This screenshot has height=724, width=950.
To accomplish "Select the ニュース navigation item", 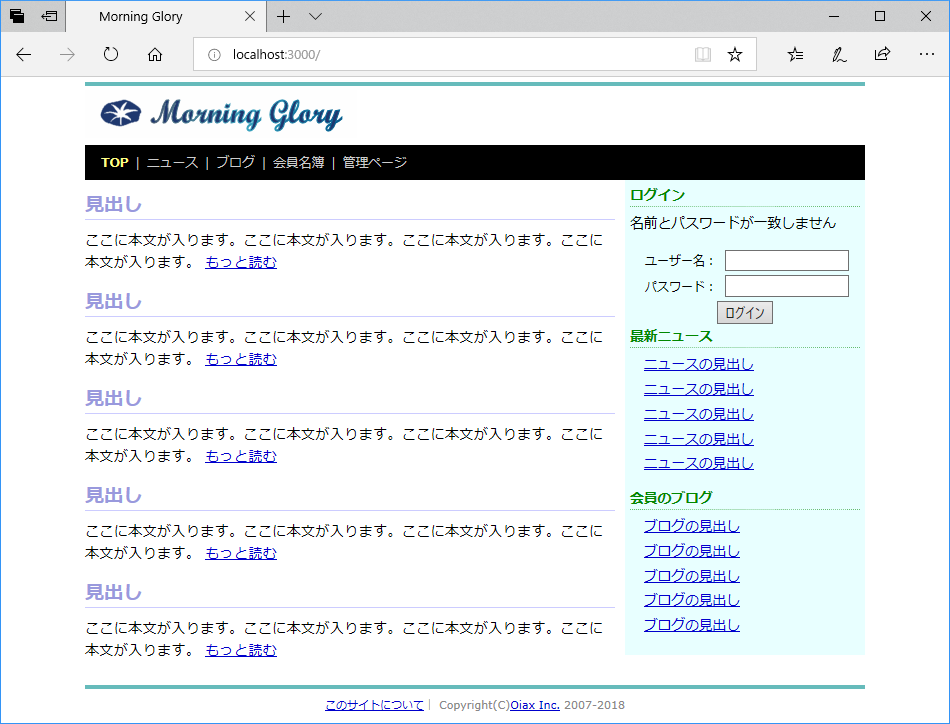I will 171,162.
